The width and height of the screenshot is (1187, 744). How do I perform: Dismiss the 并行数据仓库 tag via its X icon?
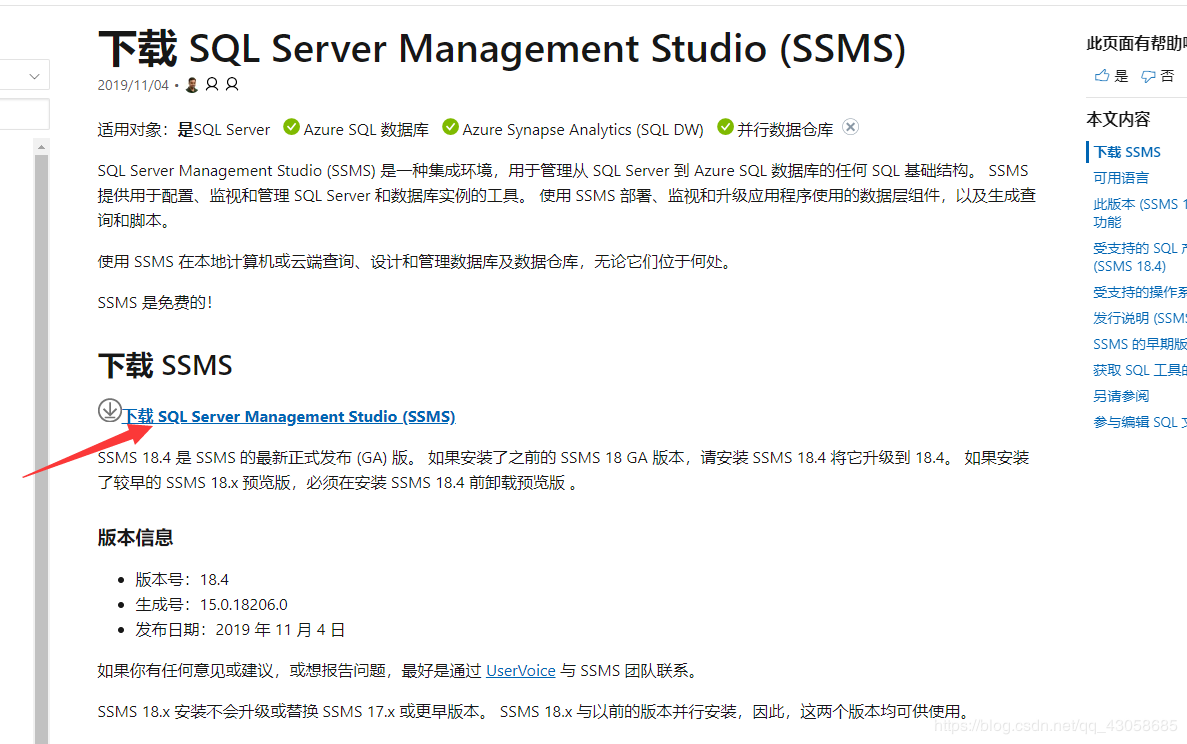[x=850, y=127]
